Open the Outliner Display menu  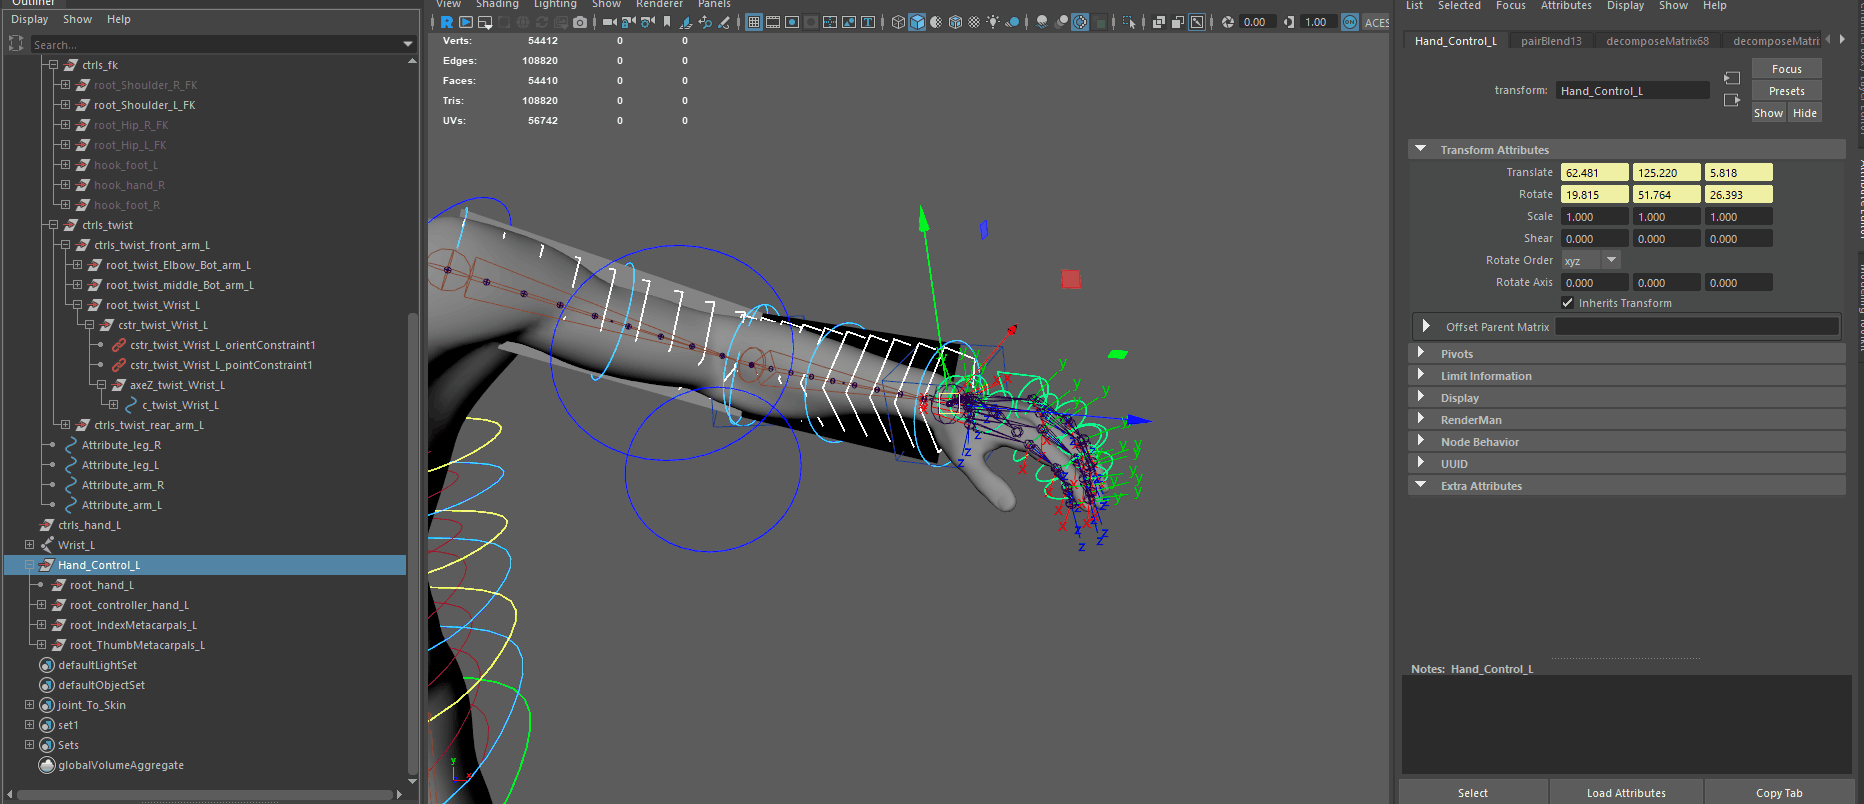point(29,19)
